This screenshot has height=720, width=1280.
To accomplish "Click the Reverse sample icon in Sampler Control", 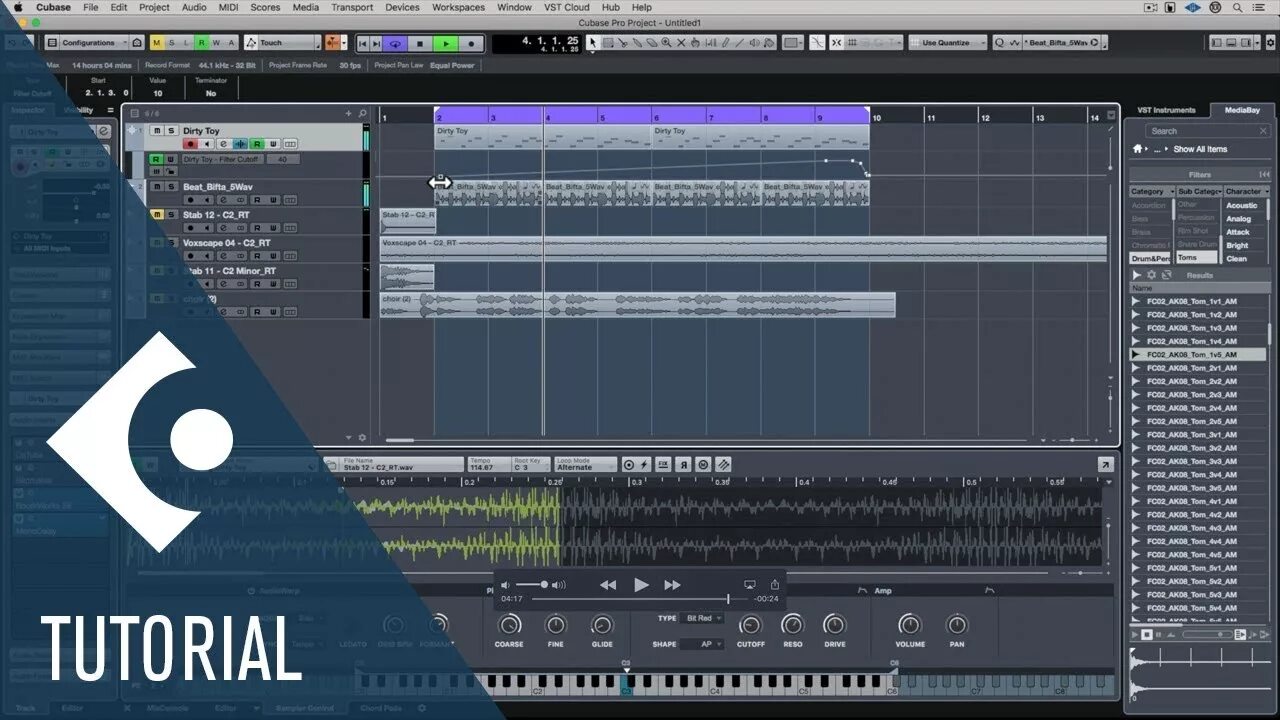I will pyautogui.click(x=684, y=465).
